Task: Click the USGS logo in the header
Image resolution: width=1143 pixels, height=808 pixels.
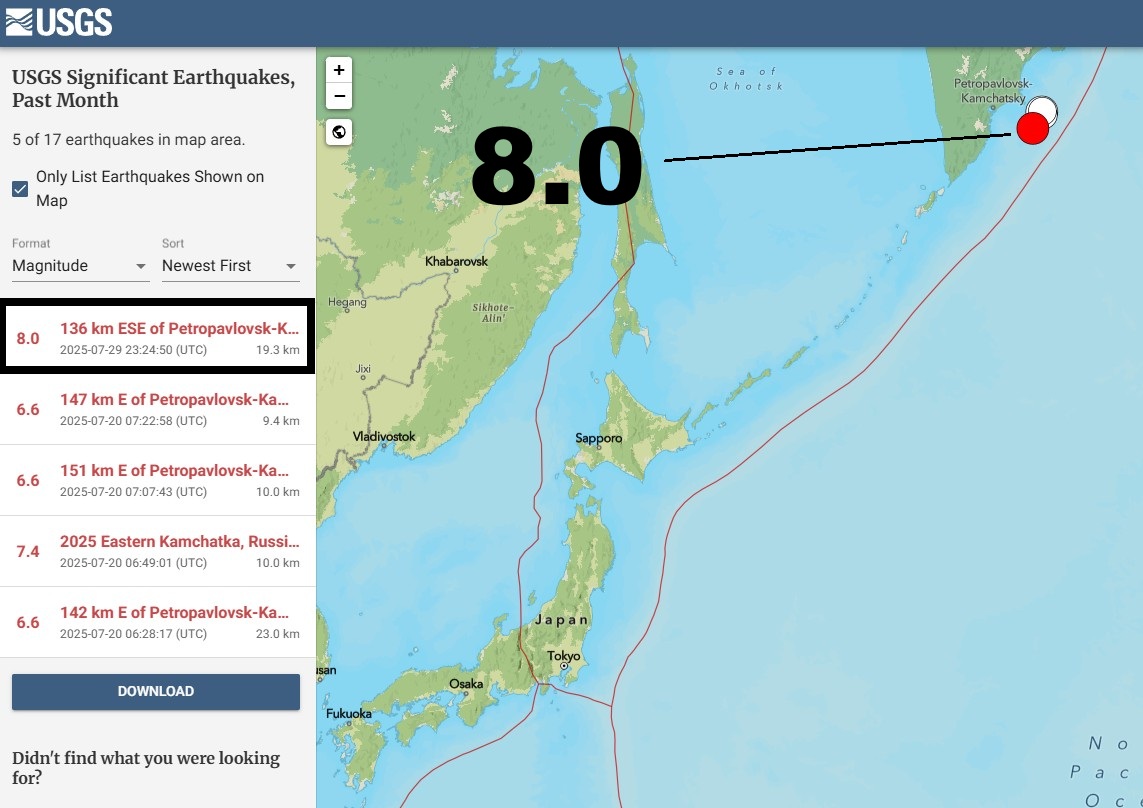Action: 60,21
